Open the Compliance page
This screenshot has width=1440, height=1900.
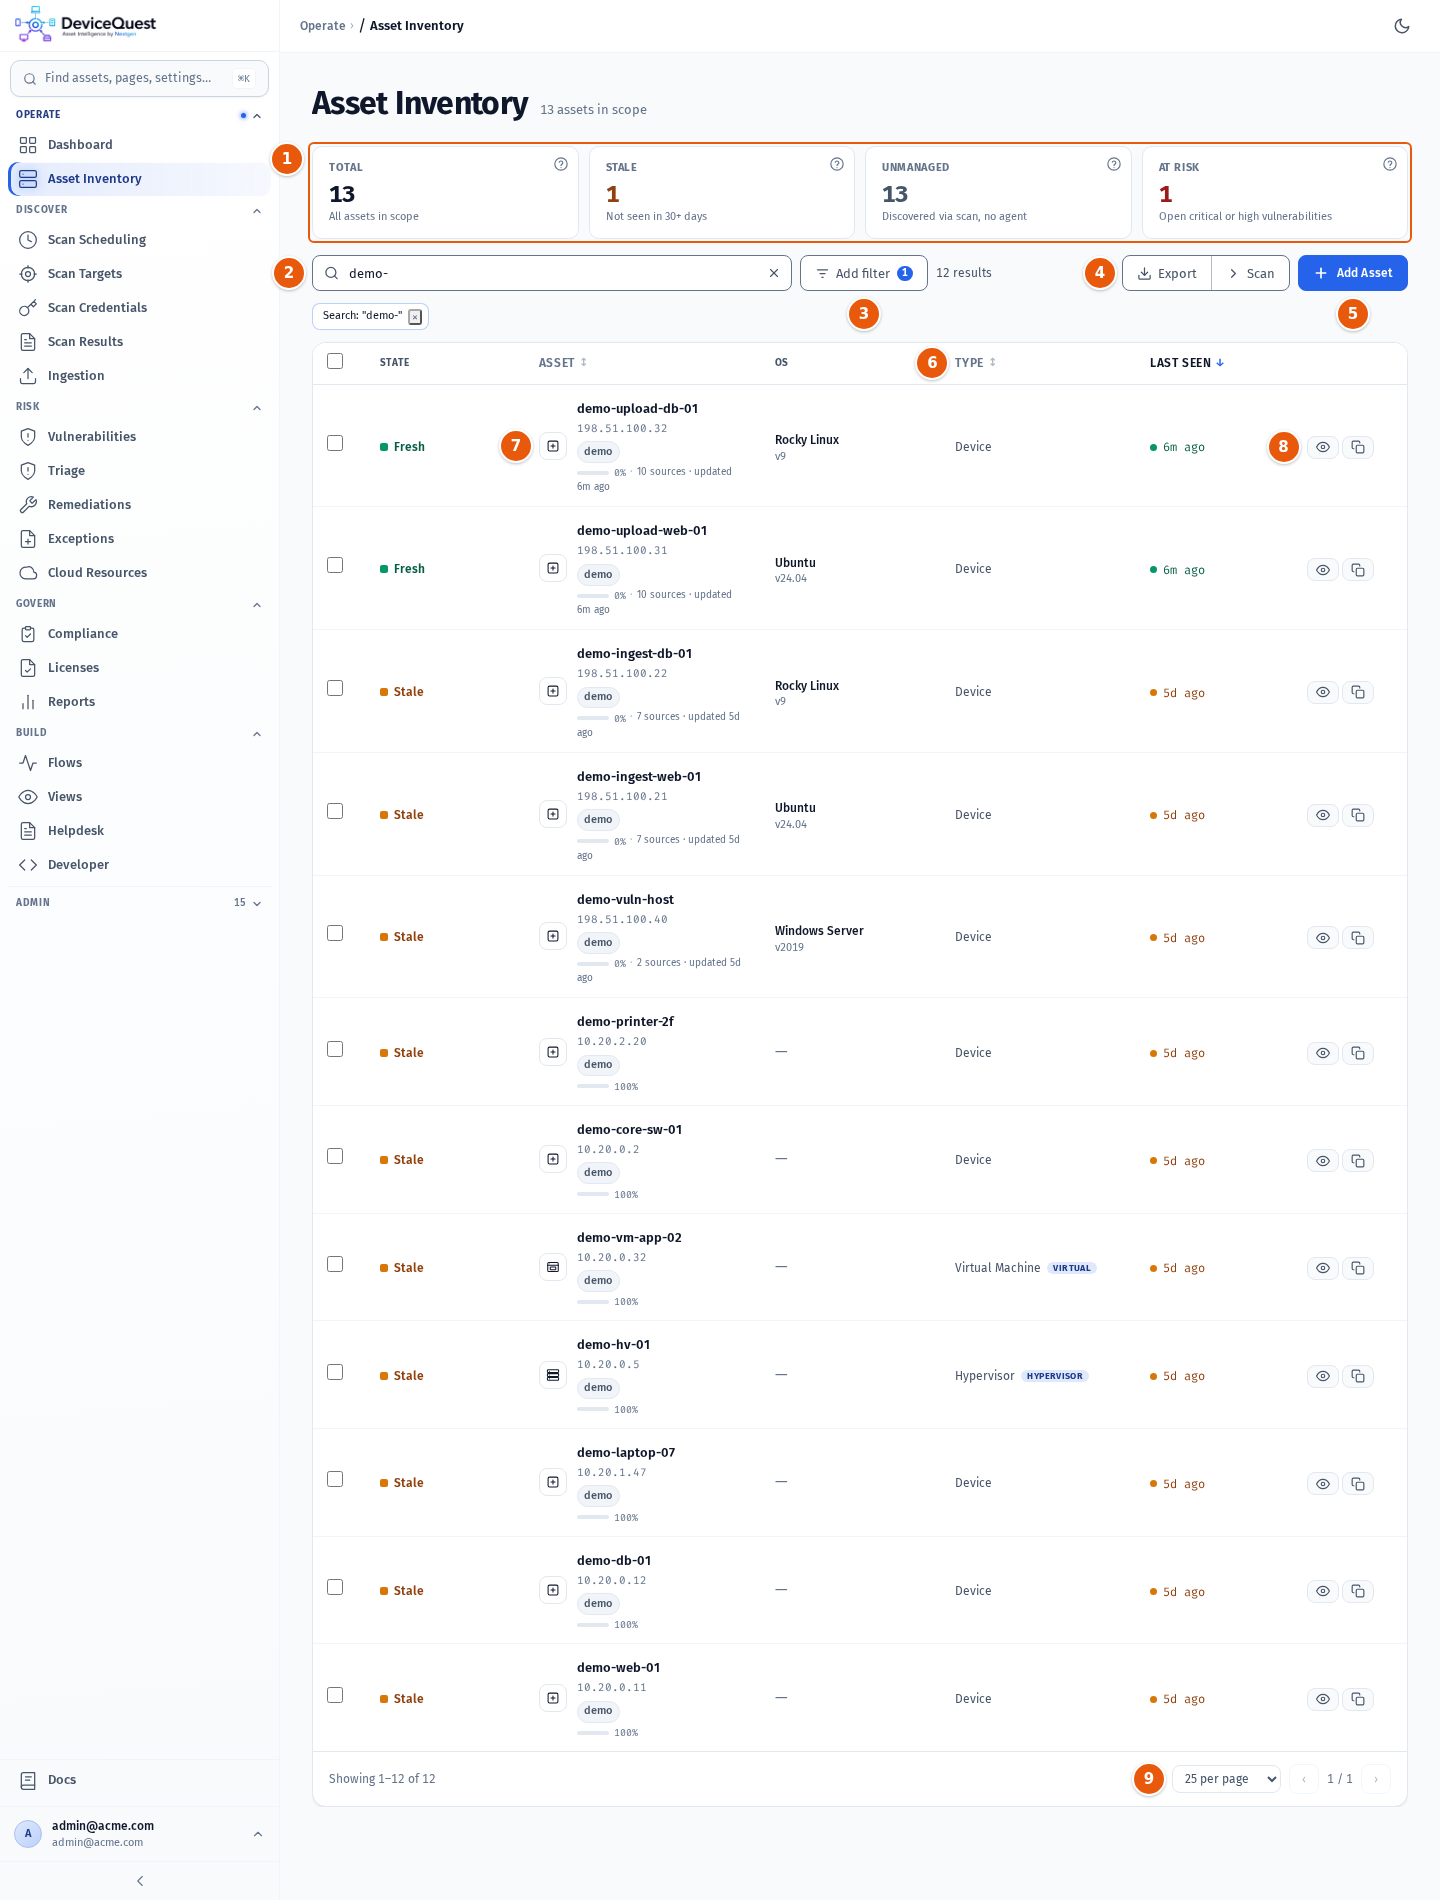(x=139, y=634)
